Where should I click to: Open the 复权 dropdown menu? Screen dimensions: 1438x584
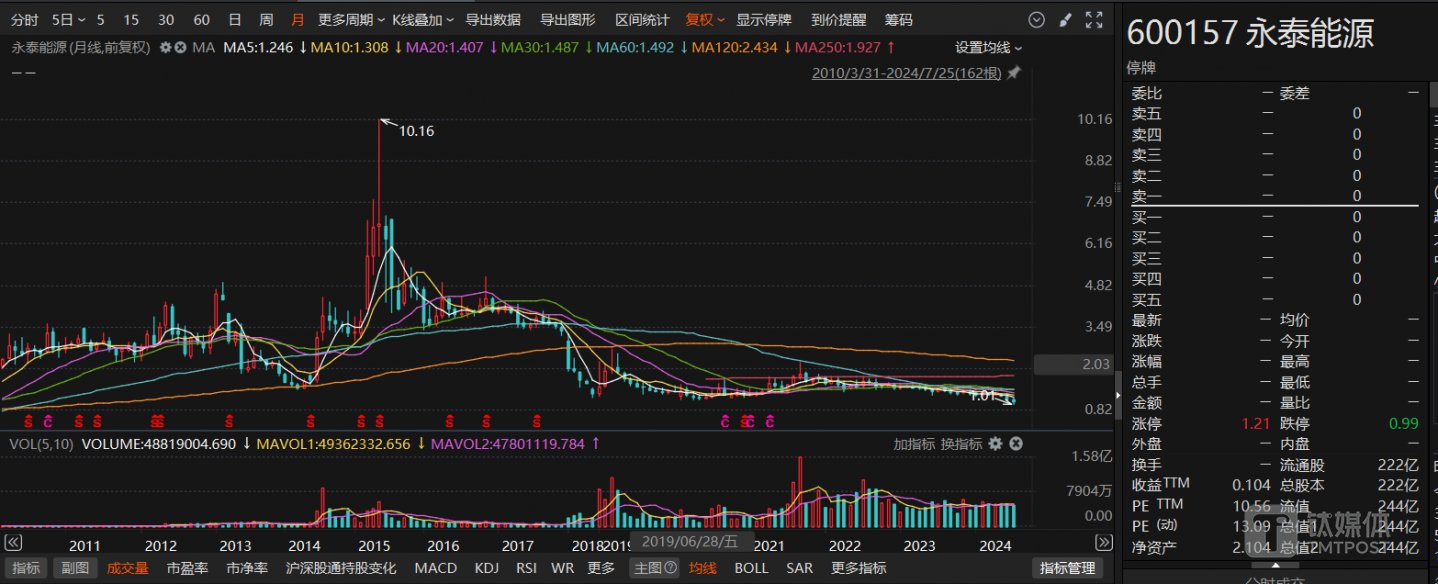(705, 20)
